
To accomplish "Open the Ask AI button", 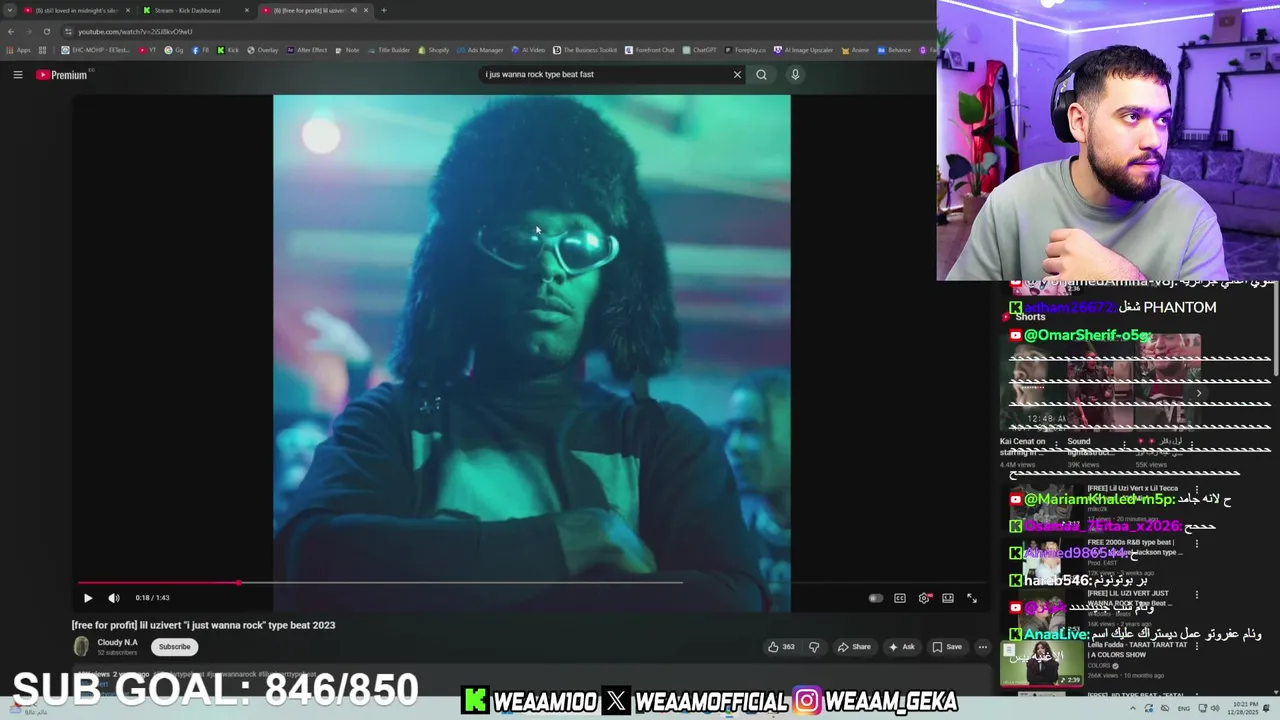I will [901, 647].
